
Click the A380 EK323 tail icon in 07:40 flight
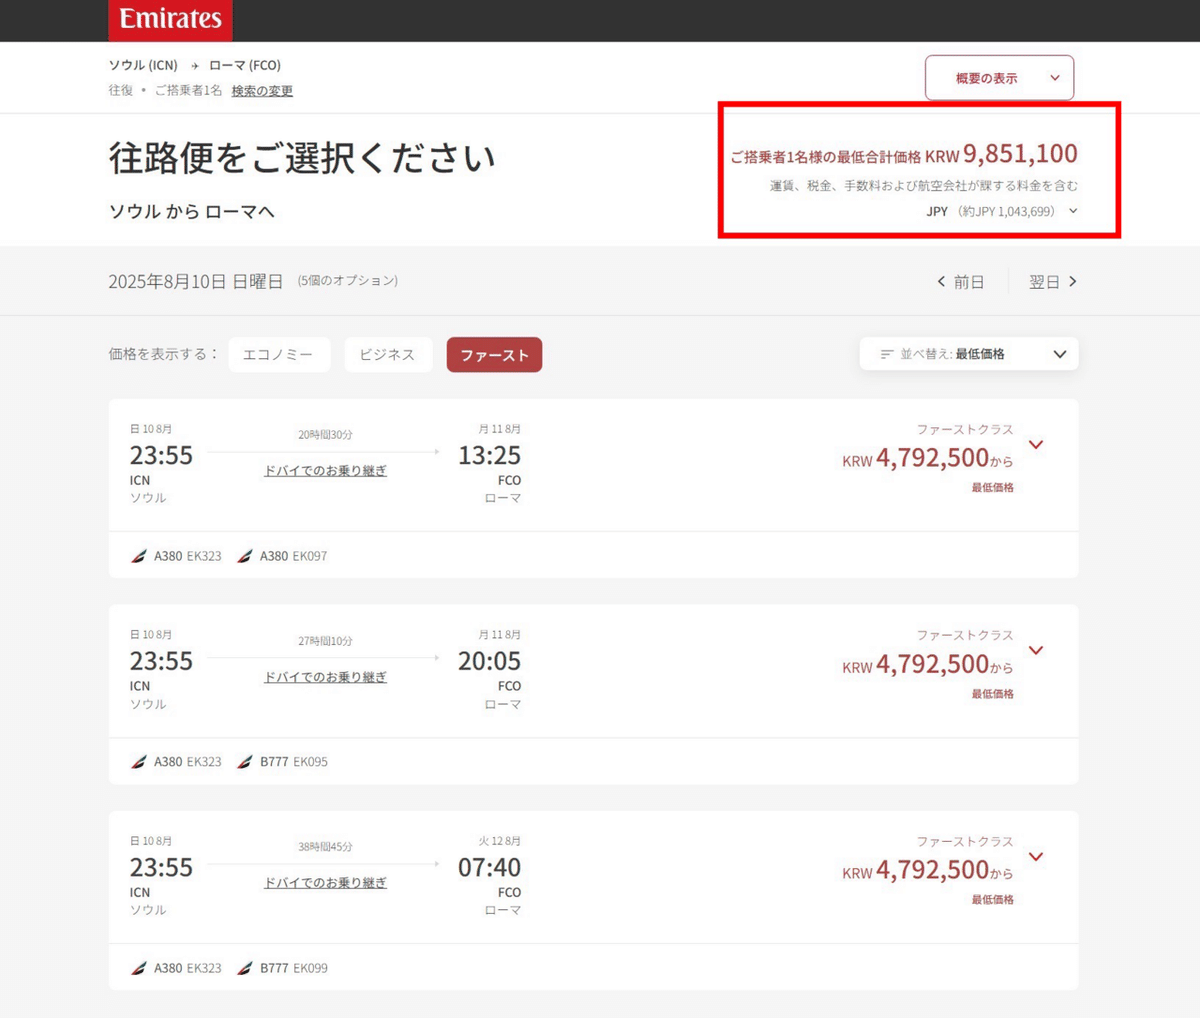pos(139,968)
